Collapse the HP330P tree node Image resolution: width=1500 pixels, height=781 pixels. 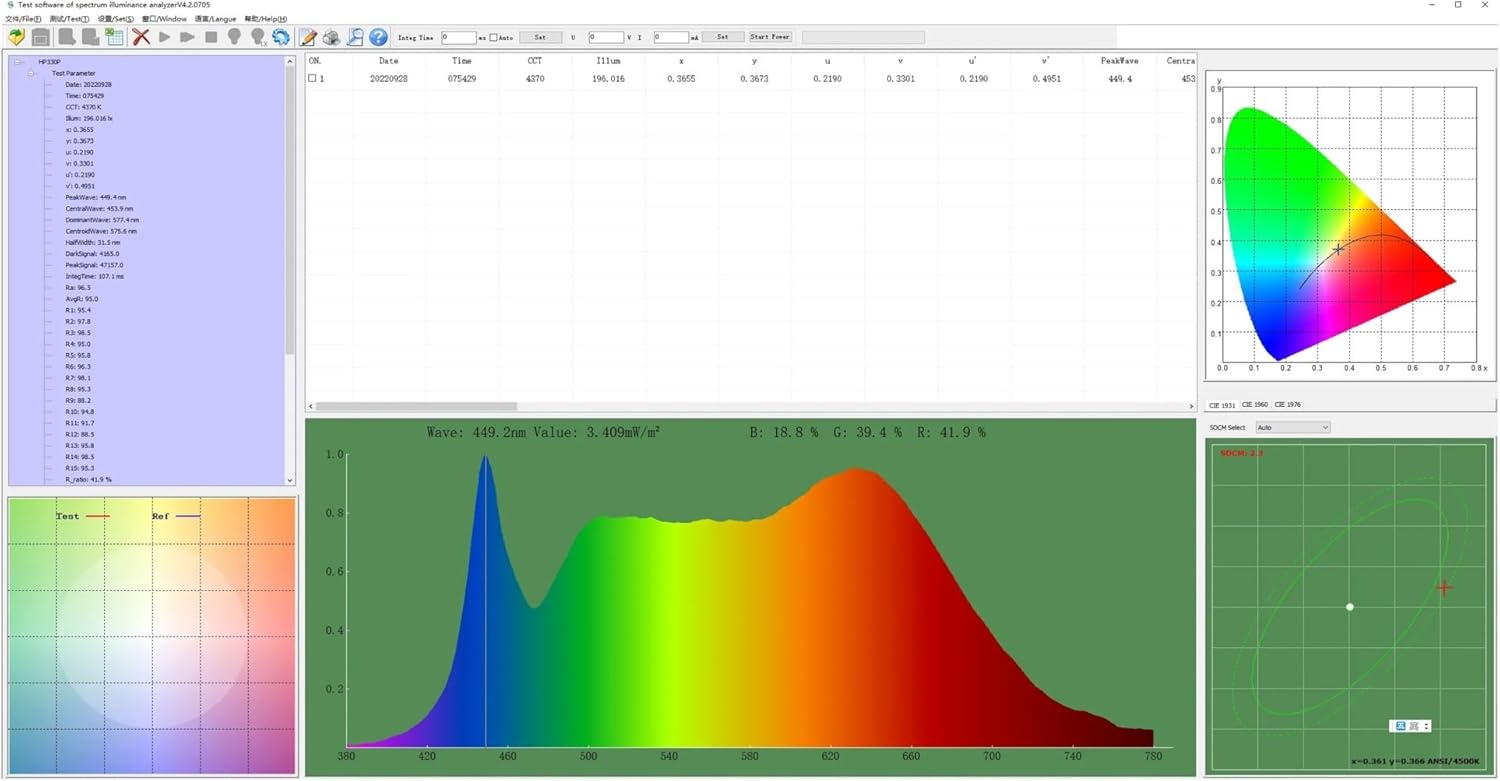19,62
